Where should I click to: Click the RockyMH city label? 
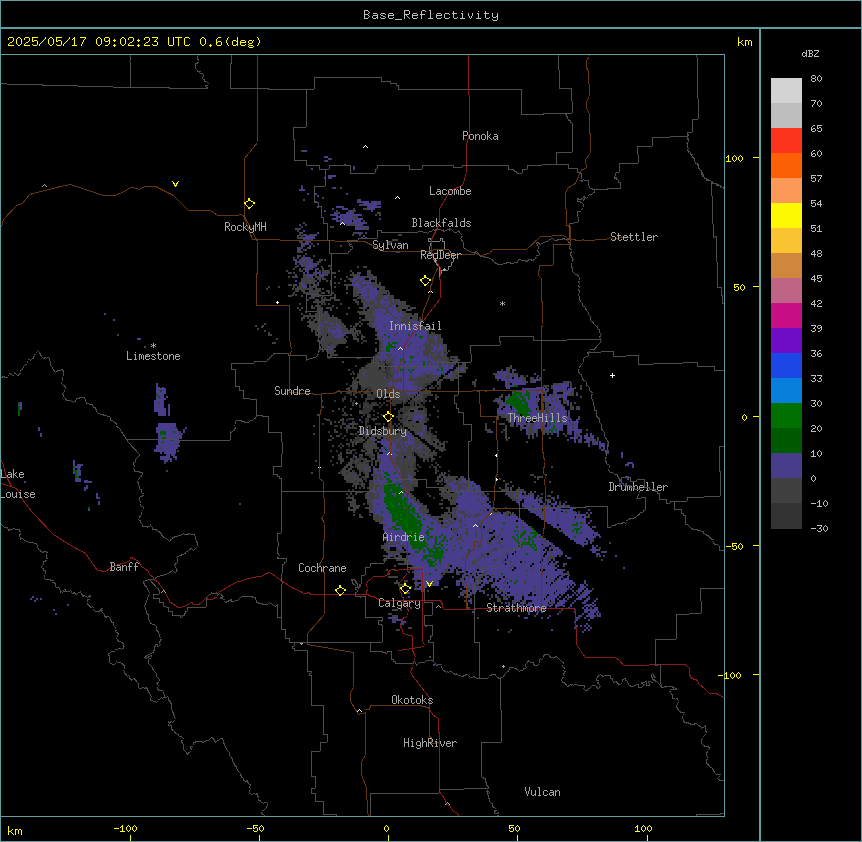(x=245, y=227)
